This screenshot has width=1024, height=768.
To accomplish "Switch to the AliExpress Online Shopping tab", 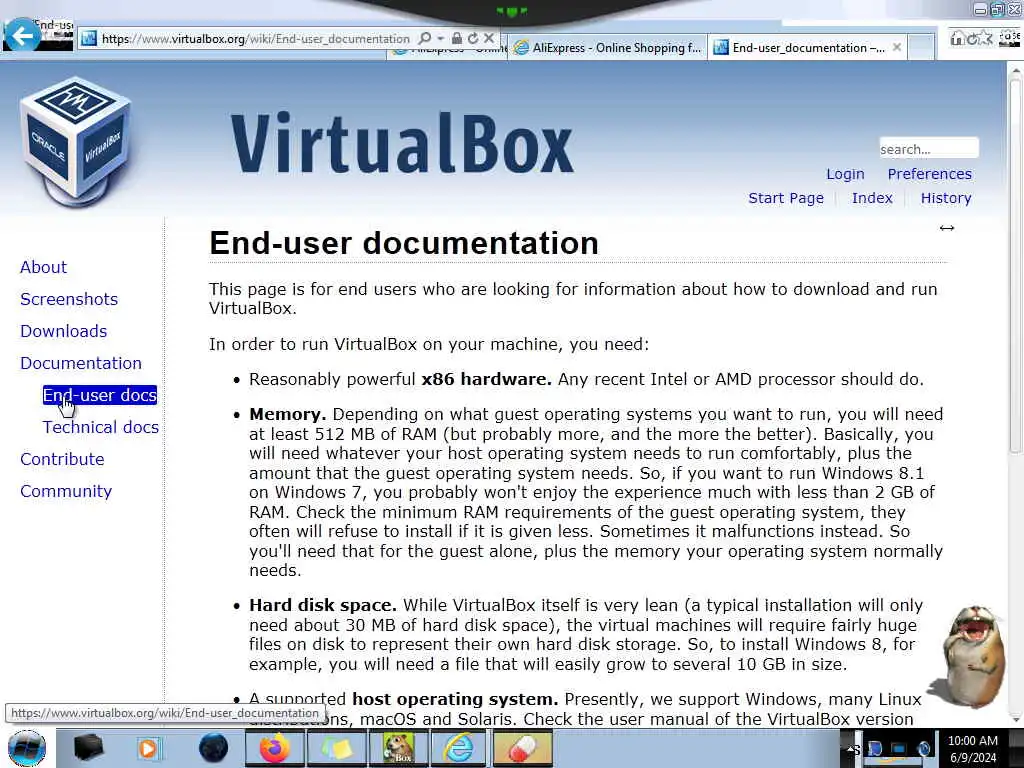I will click(607, 48).
